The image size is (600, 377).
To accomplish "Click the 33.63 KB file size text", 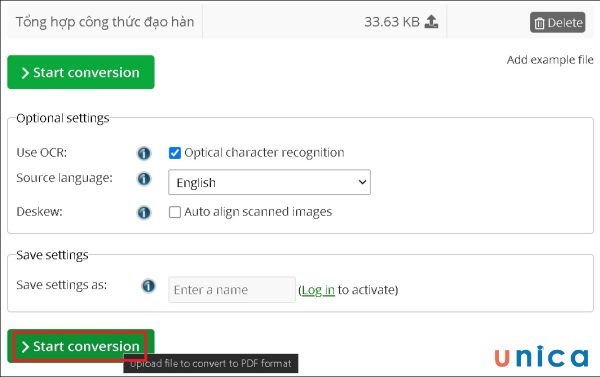I will coord(392,22).
